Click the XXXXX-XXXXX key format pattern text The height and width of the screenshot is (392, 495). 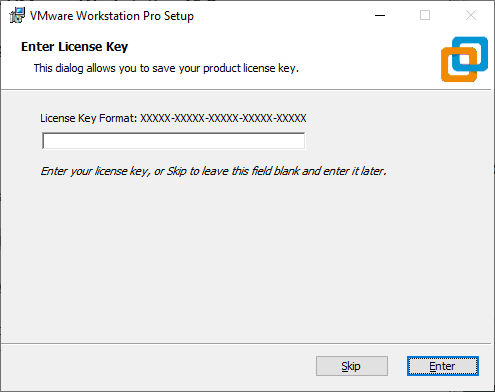coord(223,118)
